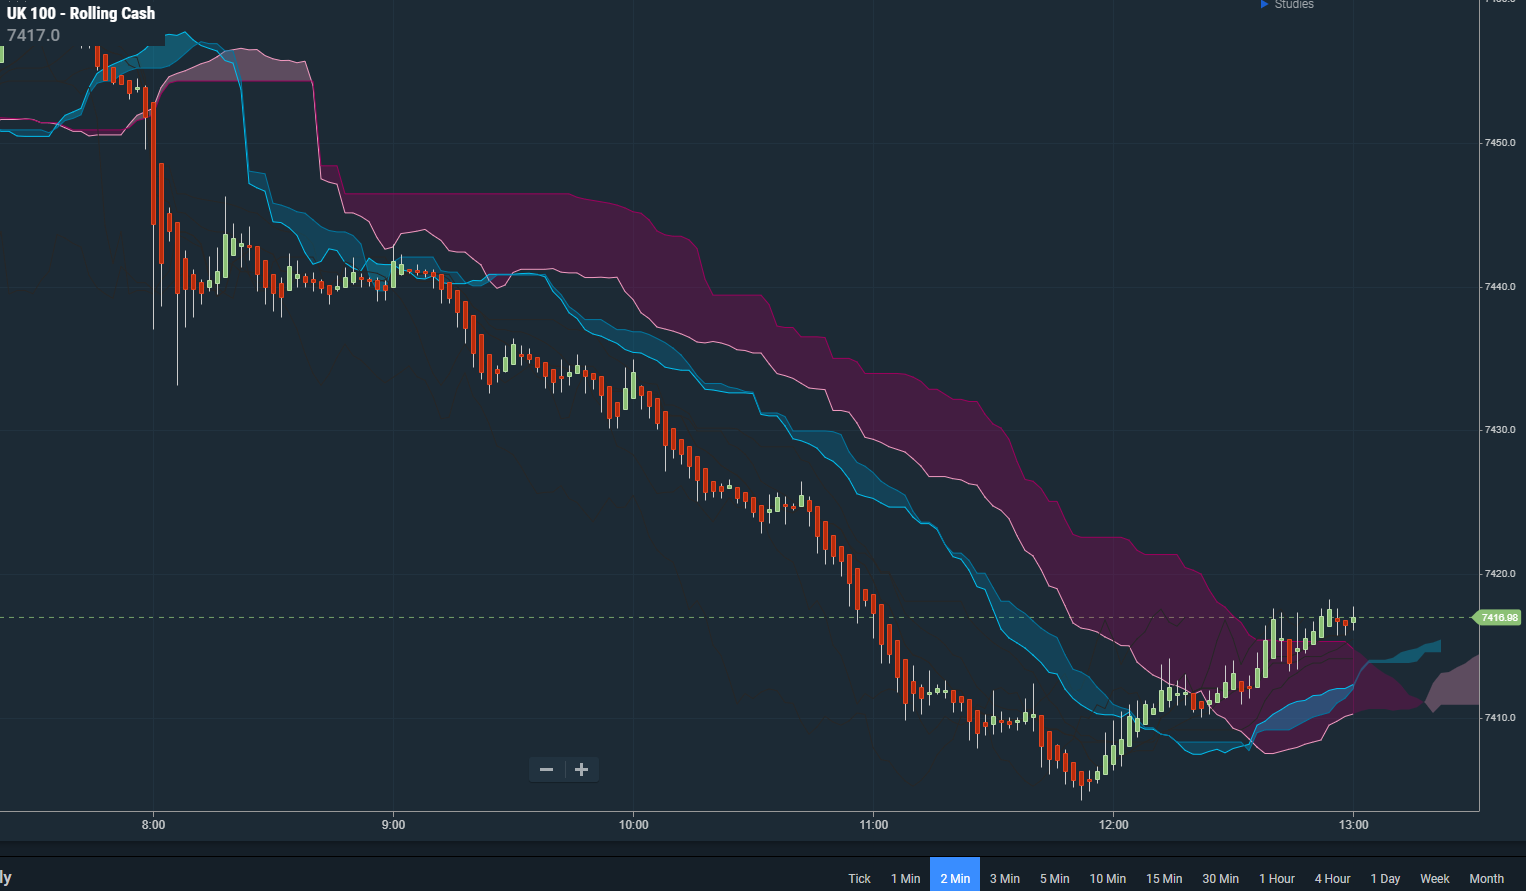Click the 13:00 time axis label

point(1353,825)
